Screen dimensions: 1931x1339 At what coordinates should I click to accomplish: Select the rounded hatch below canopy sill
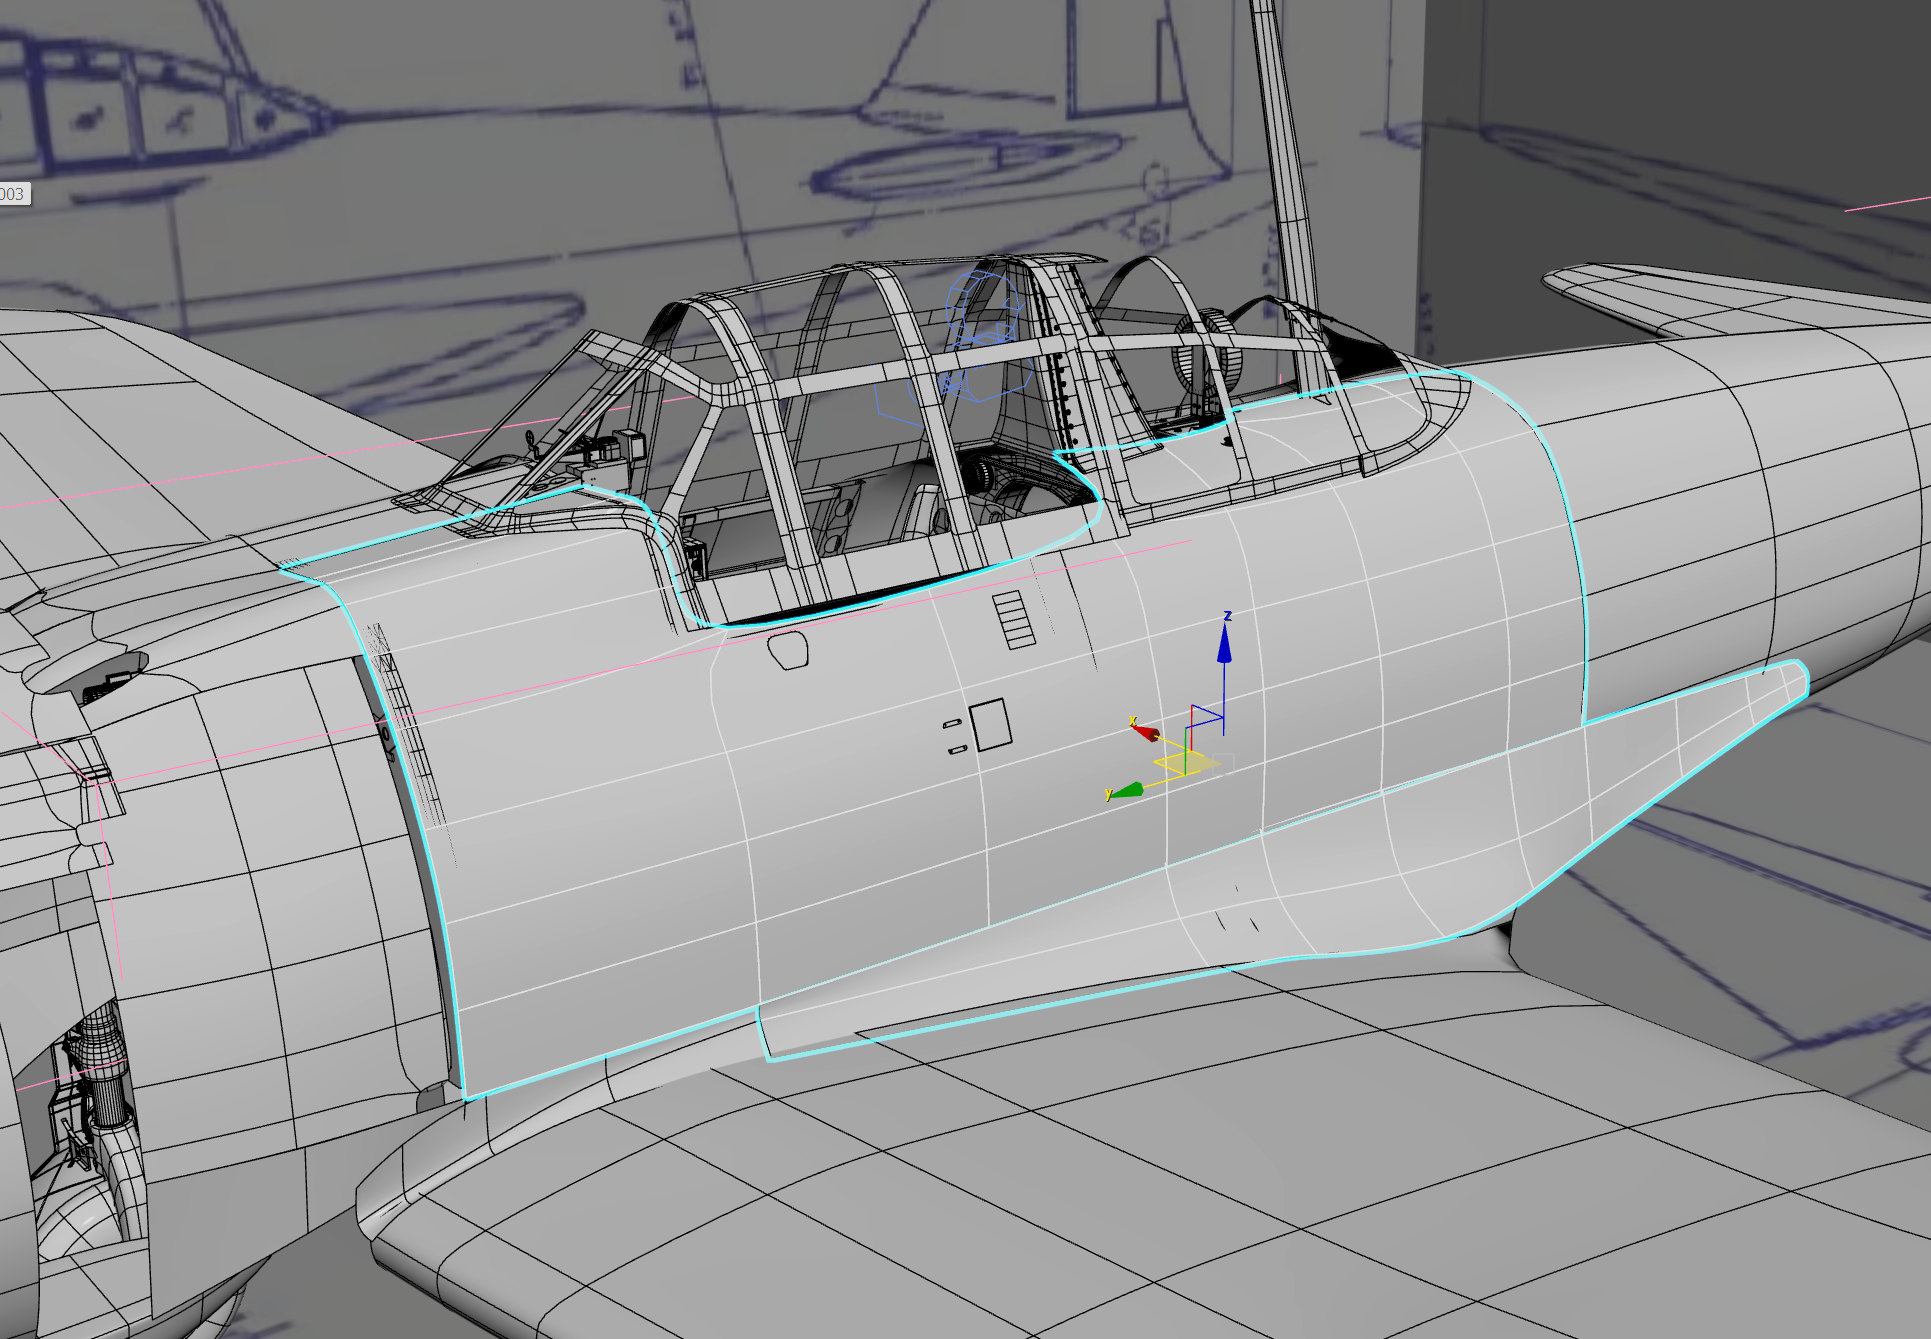pos(788,649)
